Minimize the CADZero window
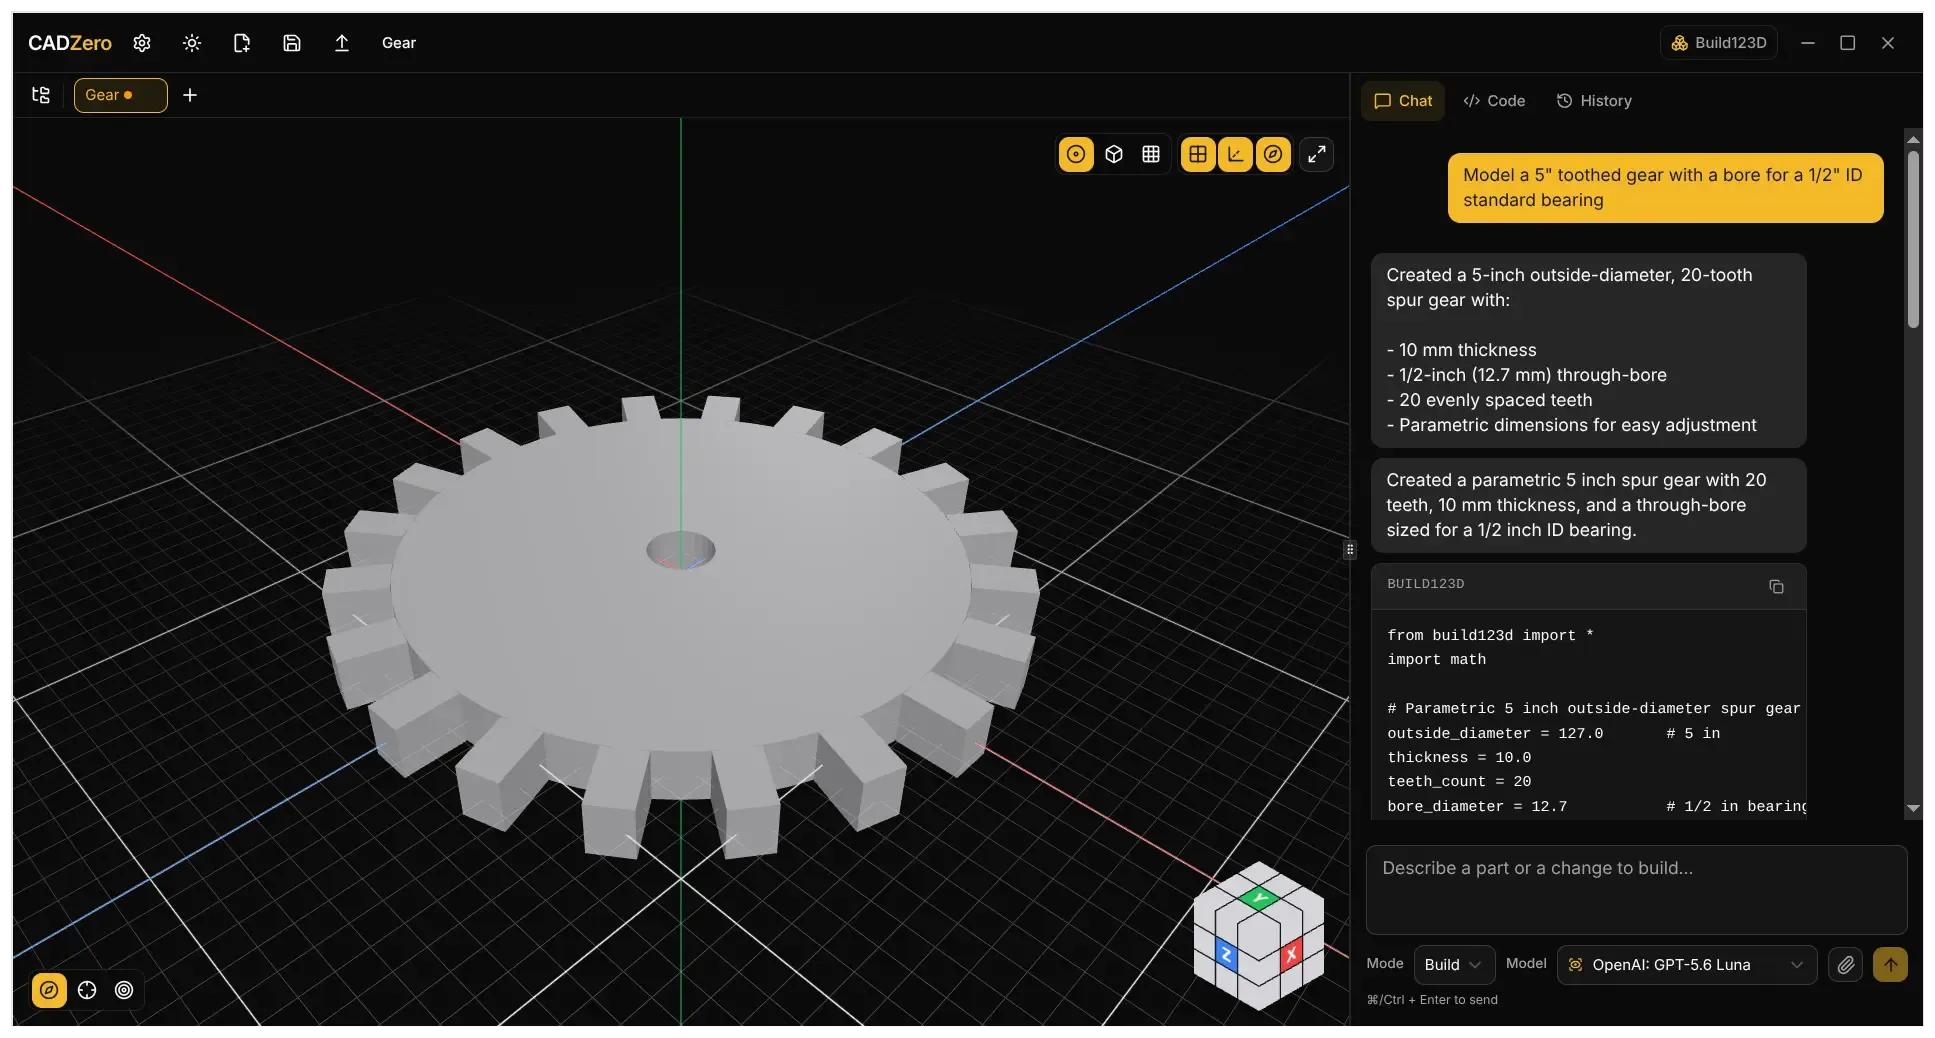The image size is (1935, 1038). [x=1808, y=43]
